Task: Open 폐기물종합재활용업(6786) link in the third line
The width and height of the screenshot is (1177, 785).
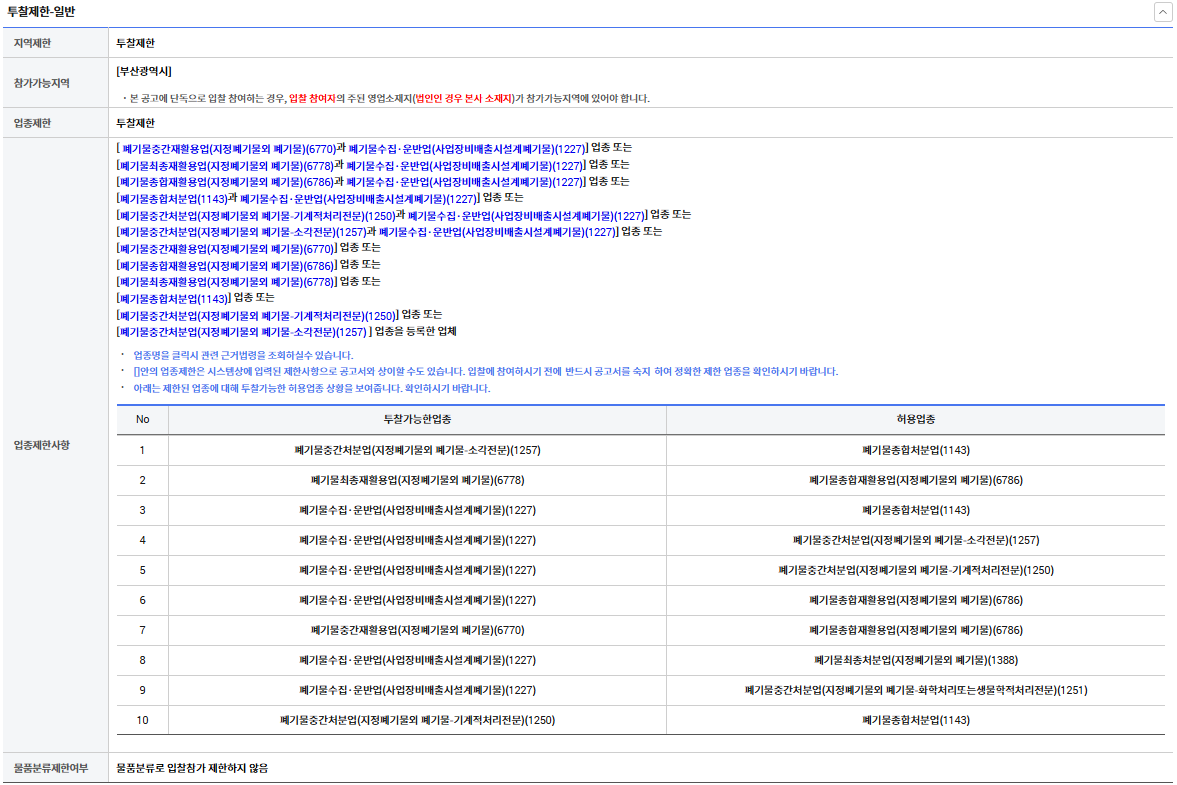Action: coord(225,182)
